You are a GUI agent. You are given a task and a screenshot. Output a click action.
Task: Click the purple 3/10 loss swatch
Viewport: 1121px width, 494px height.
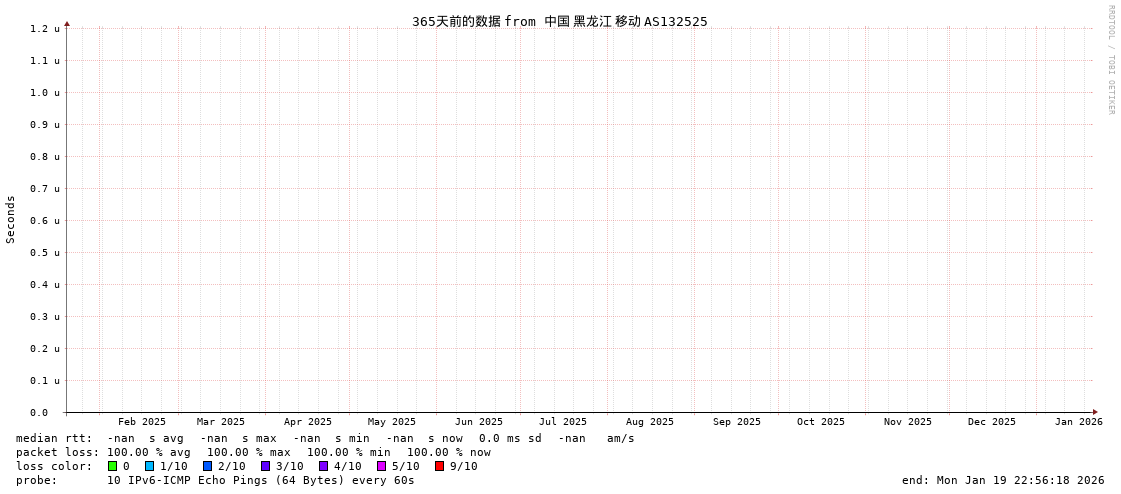point(265,466)
